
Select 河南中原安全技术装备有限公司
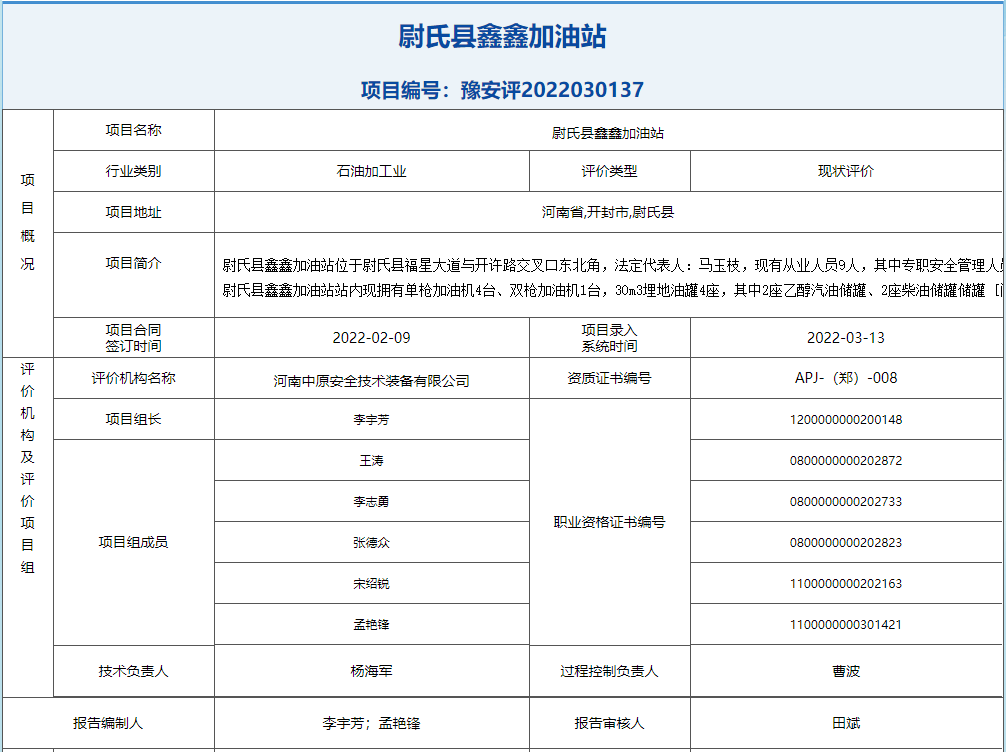coord(371,381)
